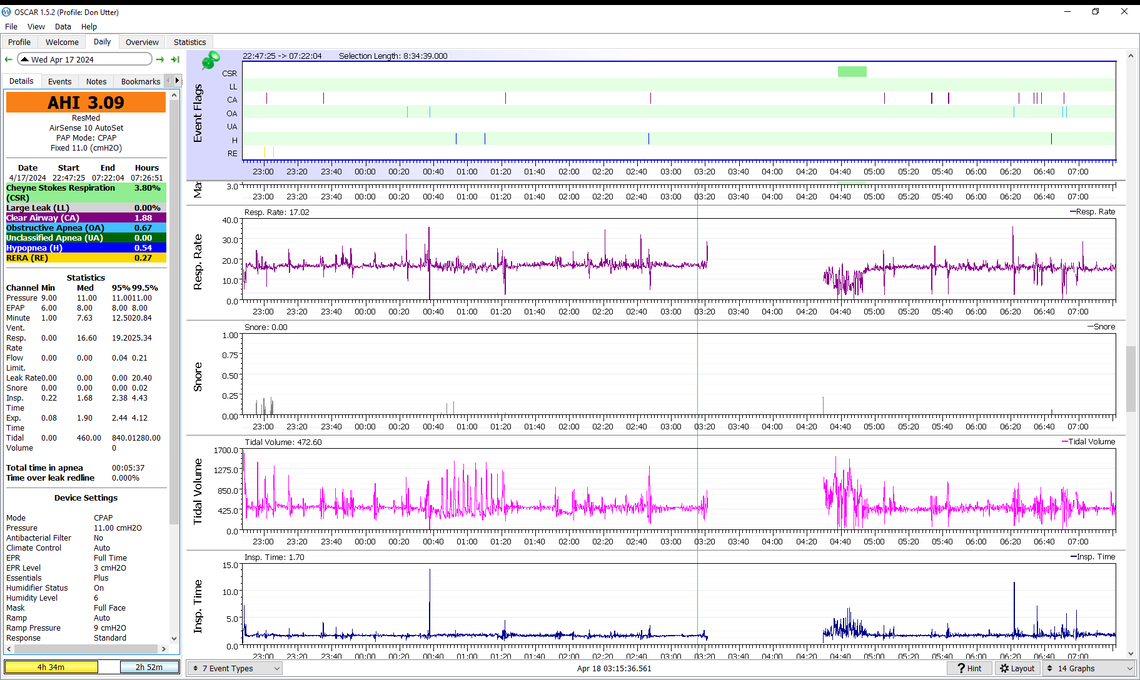Screen dimensions: 1140x680
Task: Click the 'PAP Mode: CPAP' text
Action: (x=86, y=138)
